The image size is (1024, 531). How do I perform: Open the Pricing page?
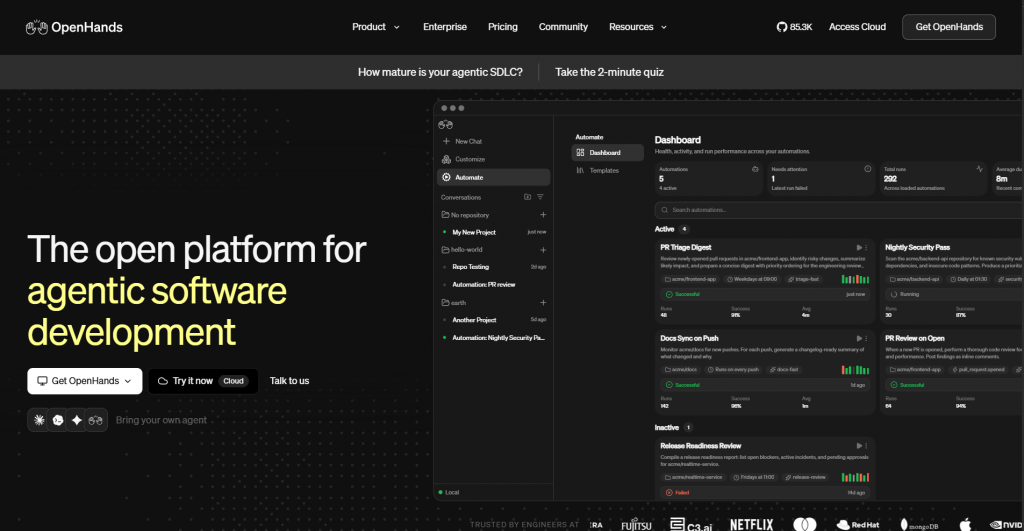tap(503, 27)
